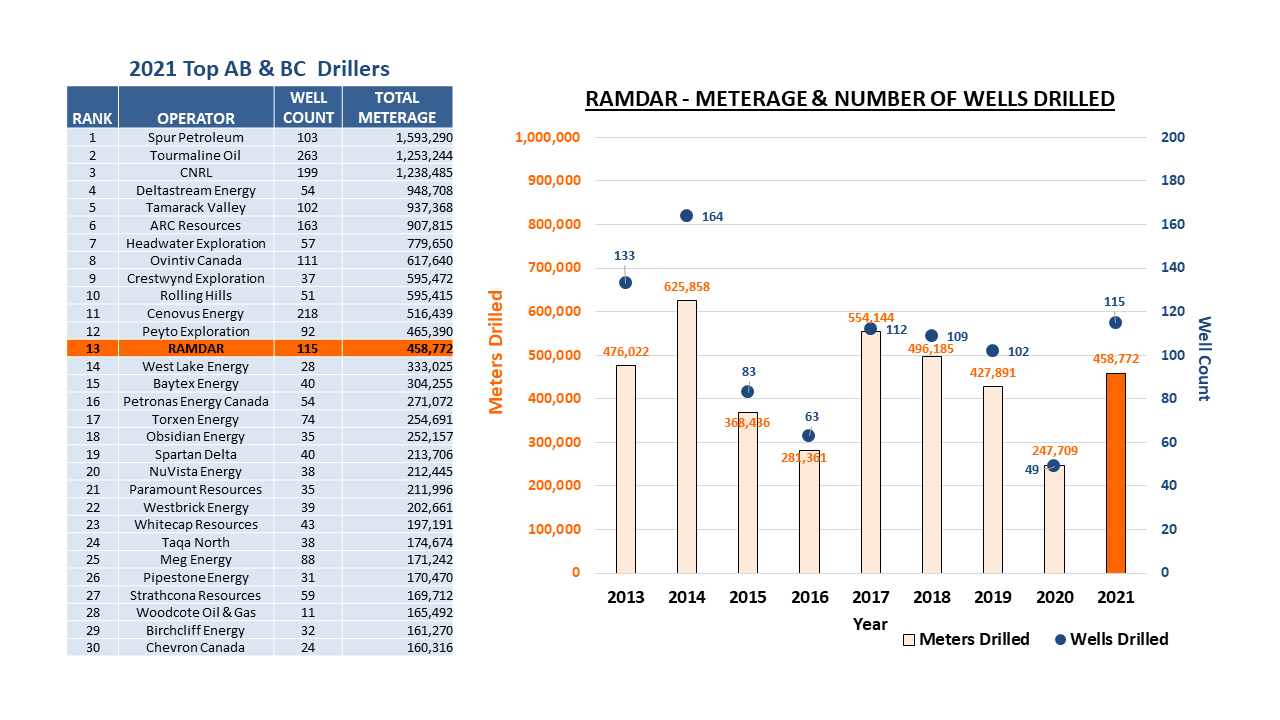Click Westbrick Energy operator cell
This screenshot has width=1280, height=720.
pos(196,507)
